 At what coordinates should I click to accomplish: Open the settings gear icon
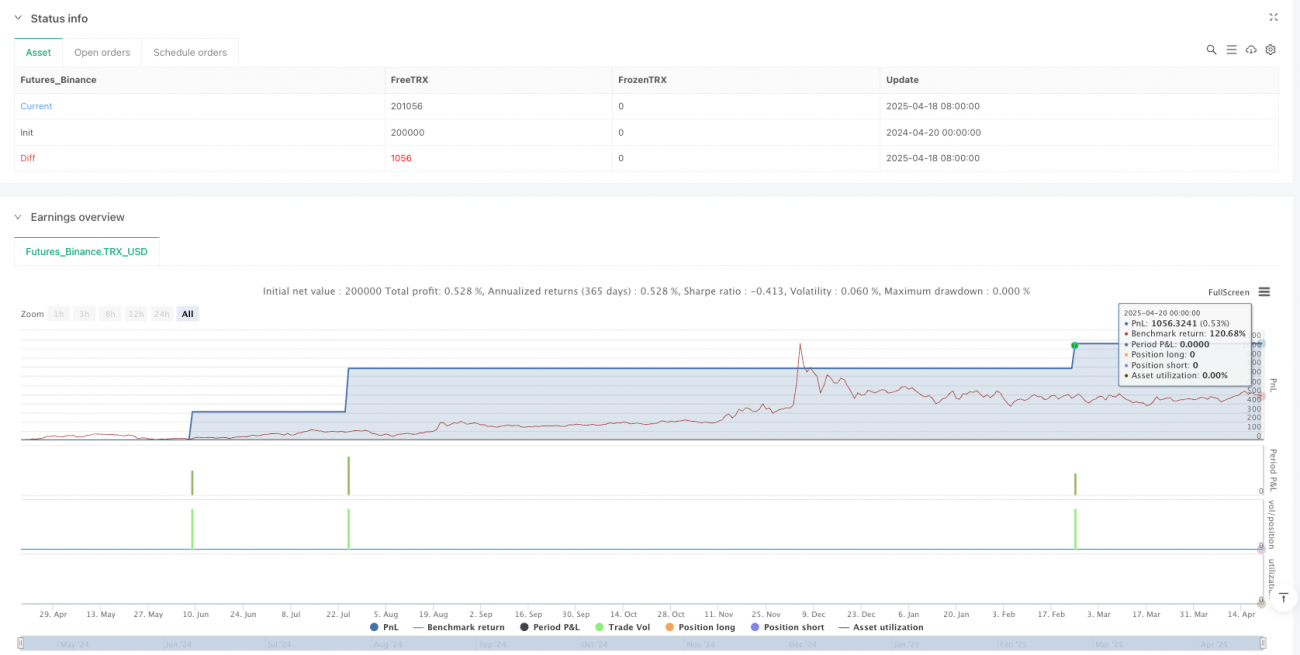[x=1270, y=50]
